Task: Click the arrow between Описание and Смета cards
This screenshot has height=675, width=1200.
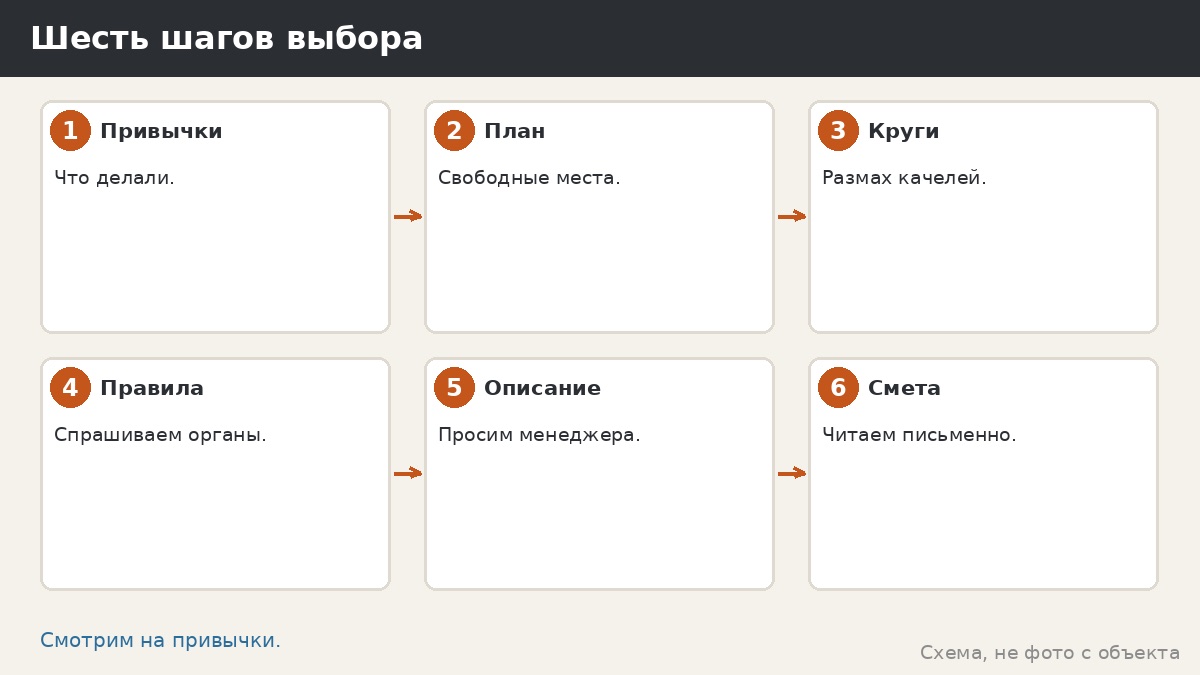Action: 792,473
